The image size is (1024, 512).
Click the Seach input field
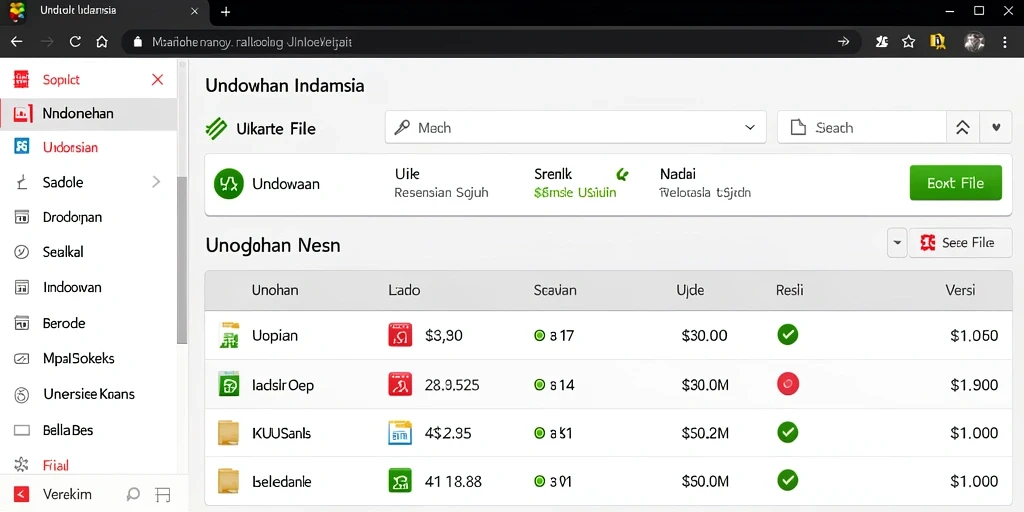click(x=861, y=127)
